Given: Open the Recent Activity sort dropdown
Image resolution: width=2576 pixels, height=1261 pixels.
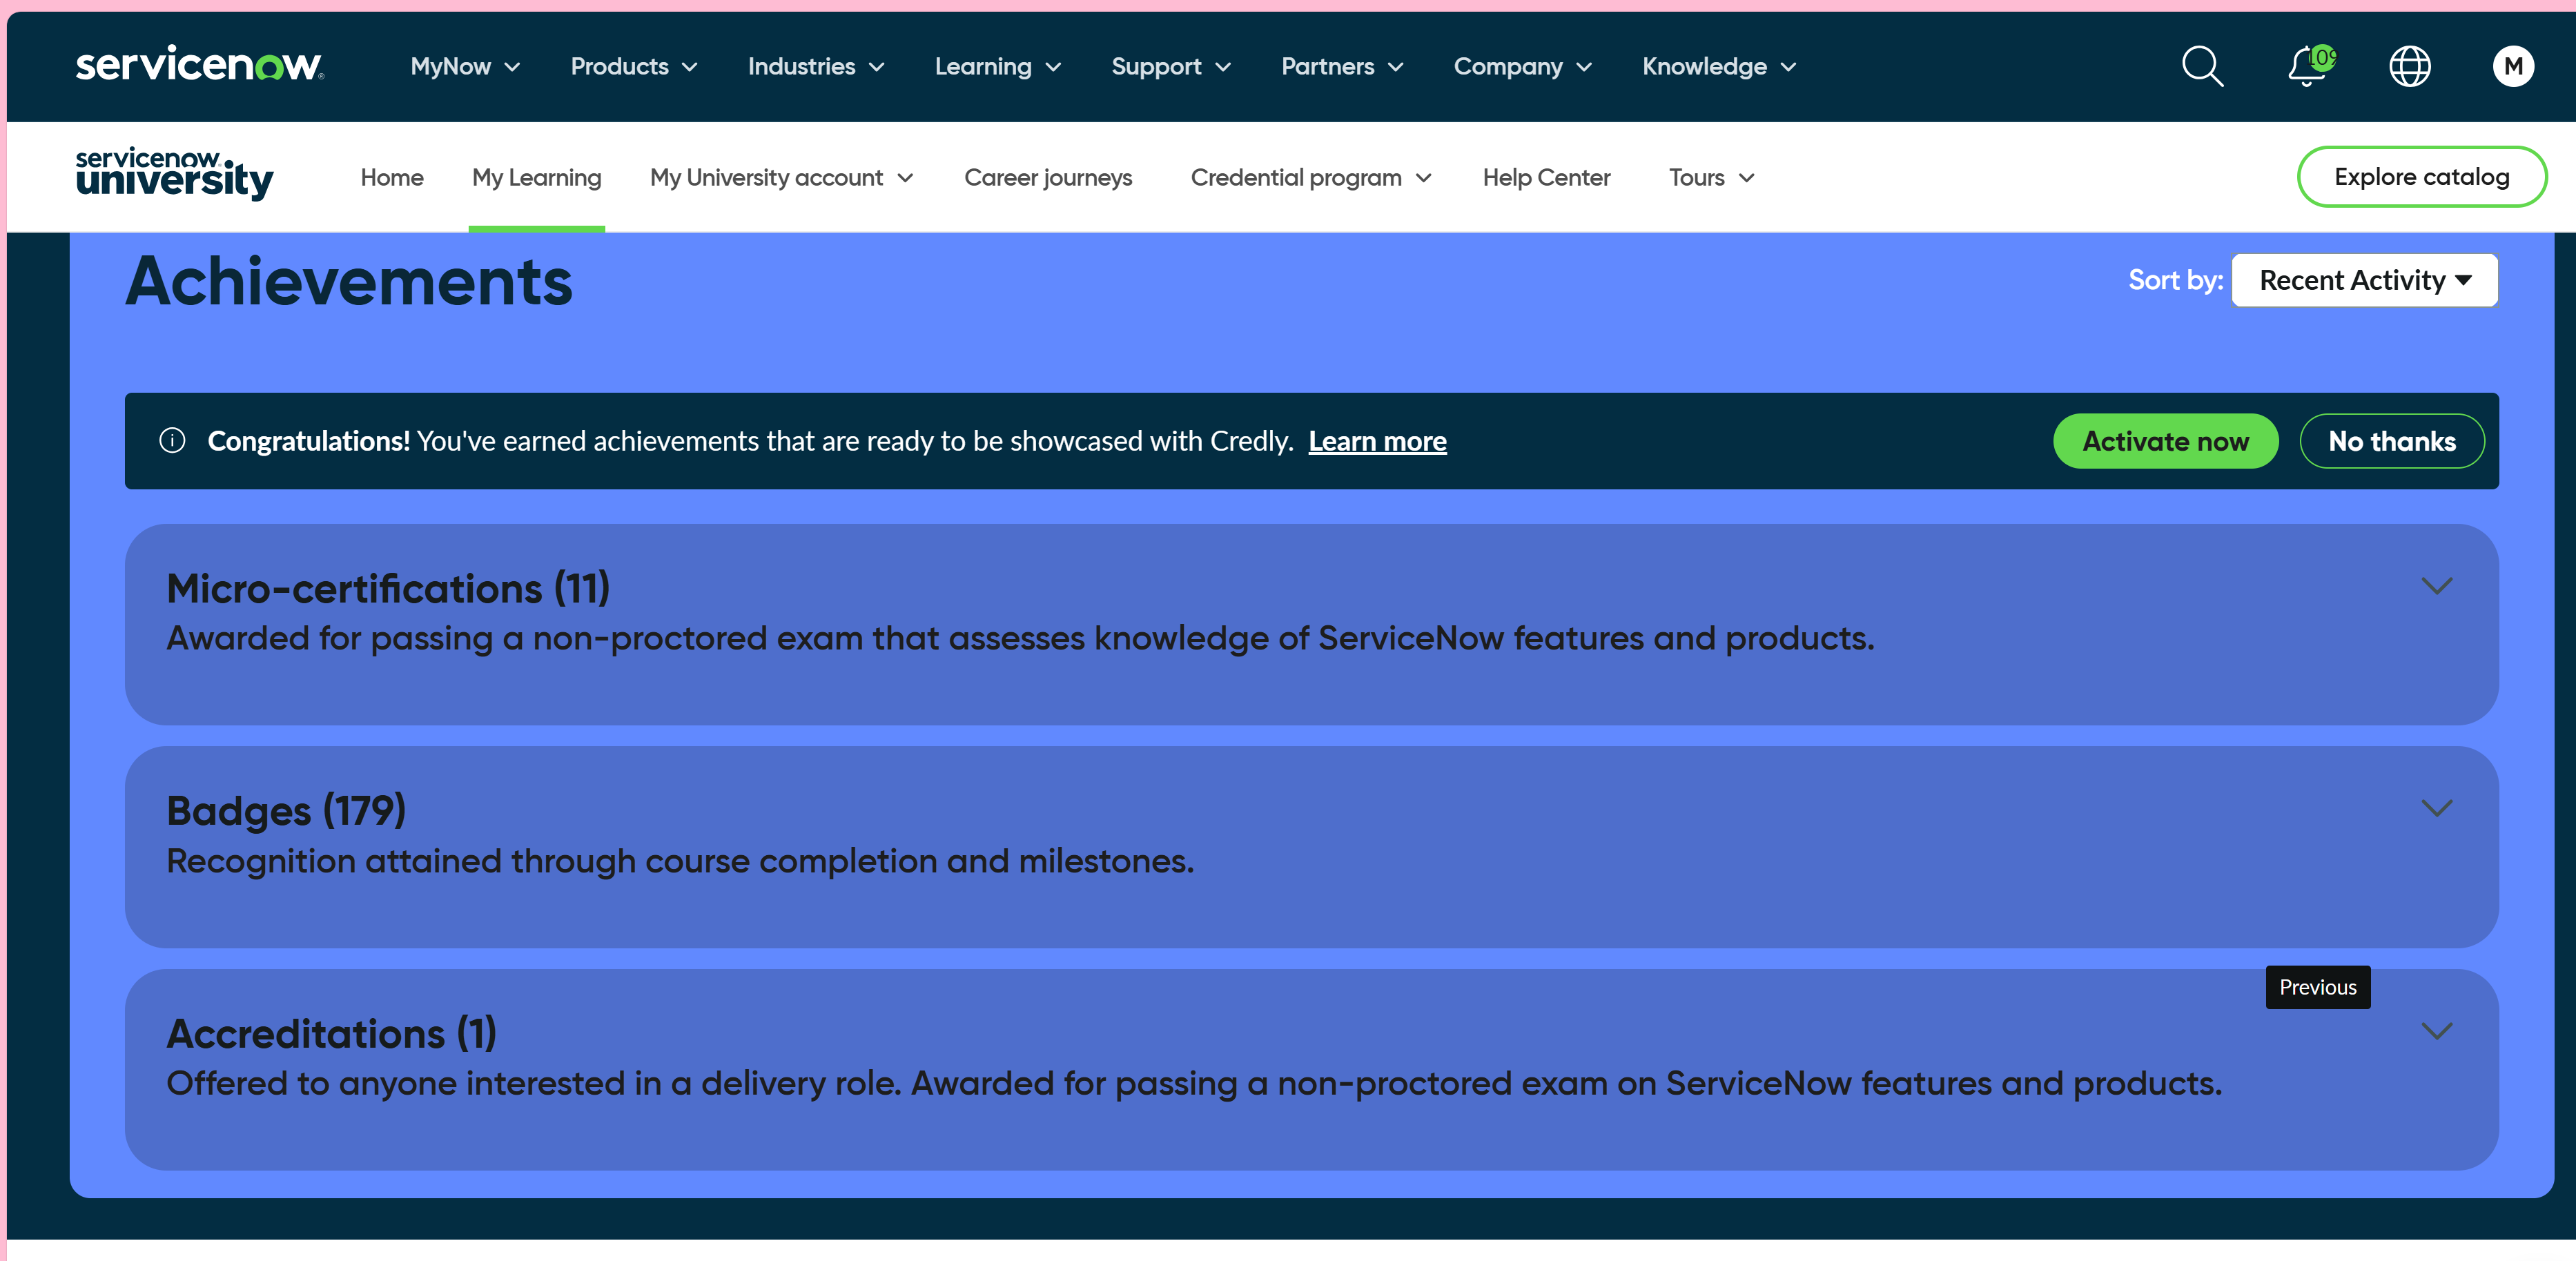Looking at the screenshot, I should (x=2364, y=280).
